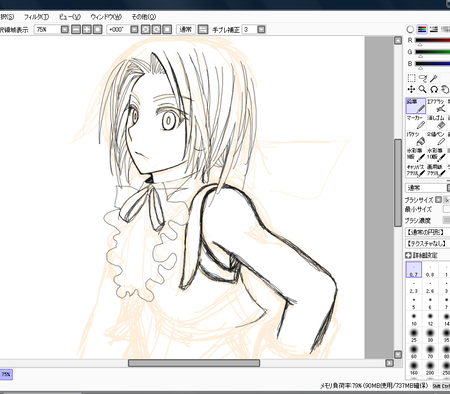Select the pencil (鉛筆) brush tool
450x394 pixels.
click(x=415, y=106)
